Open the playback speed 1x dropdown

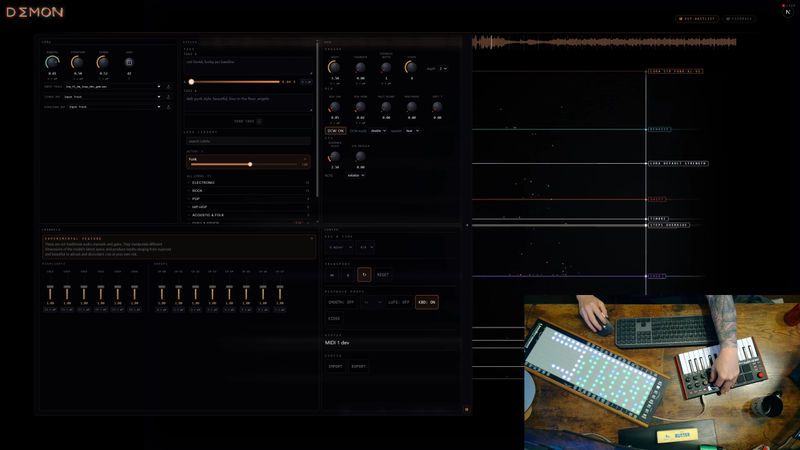(371, 302)
